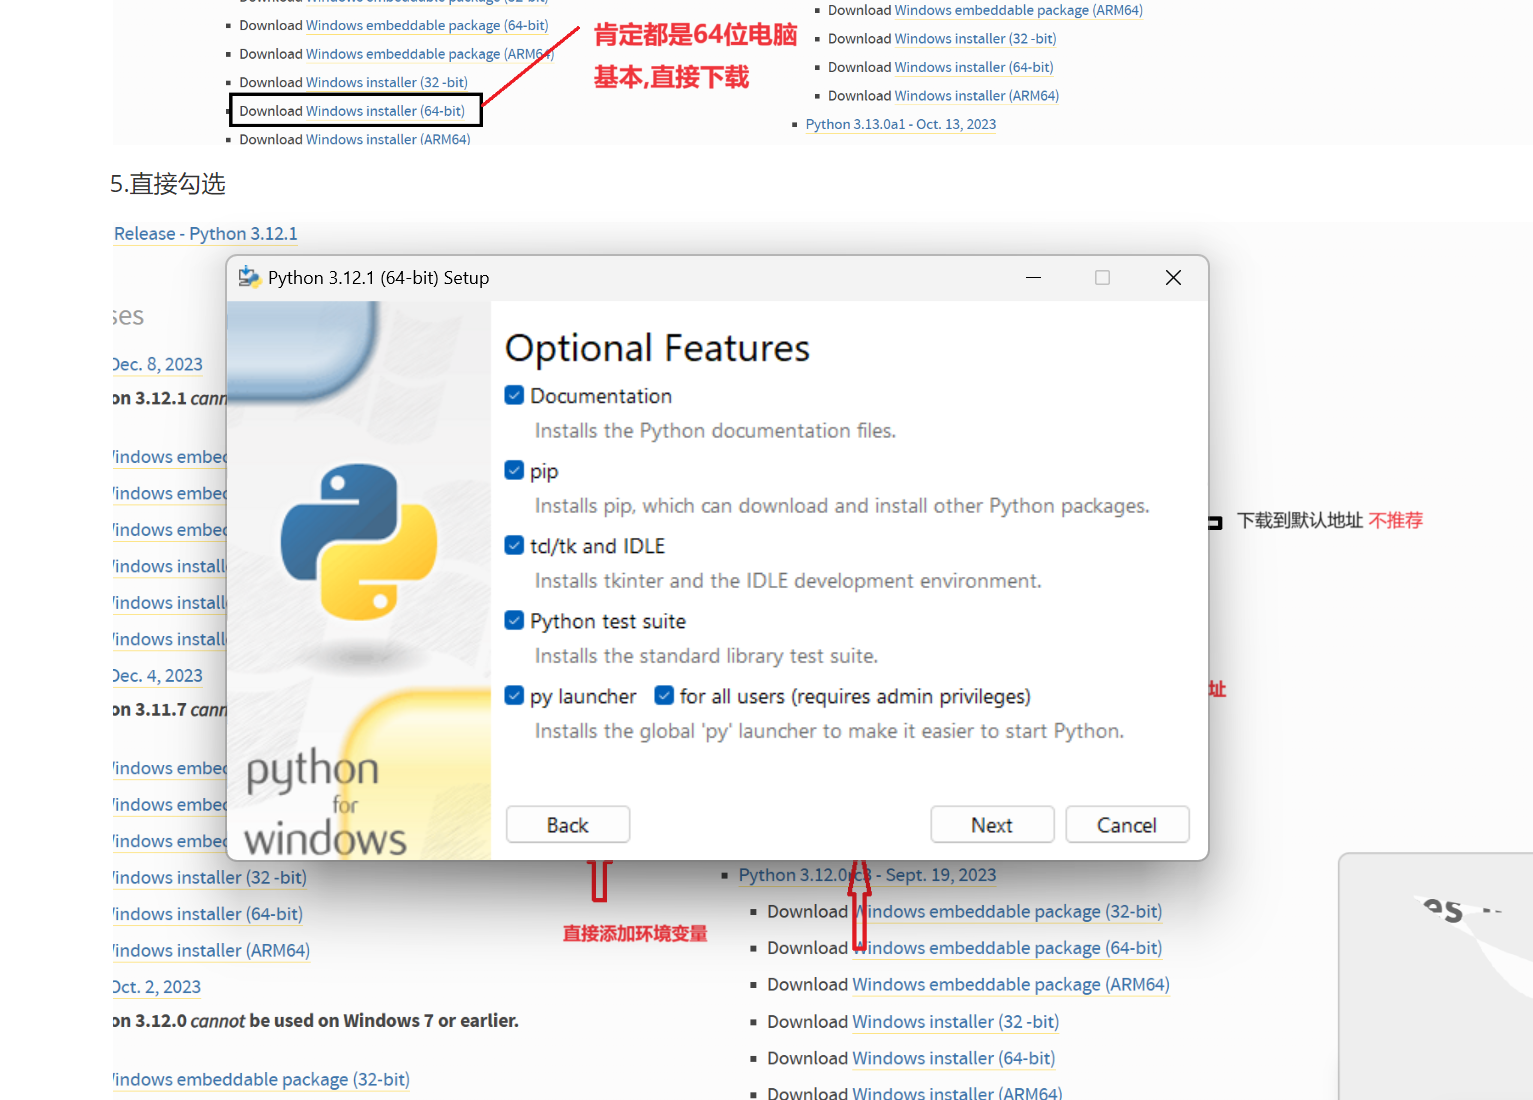Toggle the Documentation checkbox
The width and height of the screenshot is (1533, 1100).
pyautogui.click(x=514, y=396)
